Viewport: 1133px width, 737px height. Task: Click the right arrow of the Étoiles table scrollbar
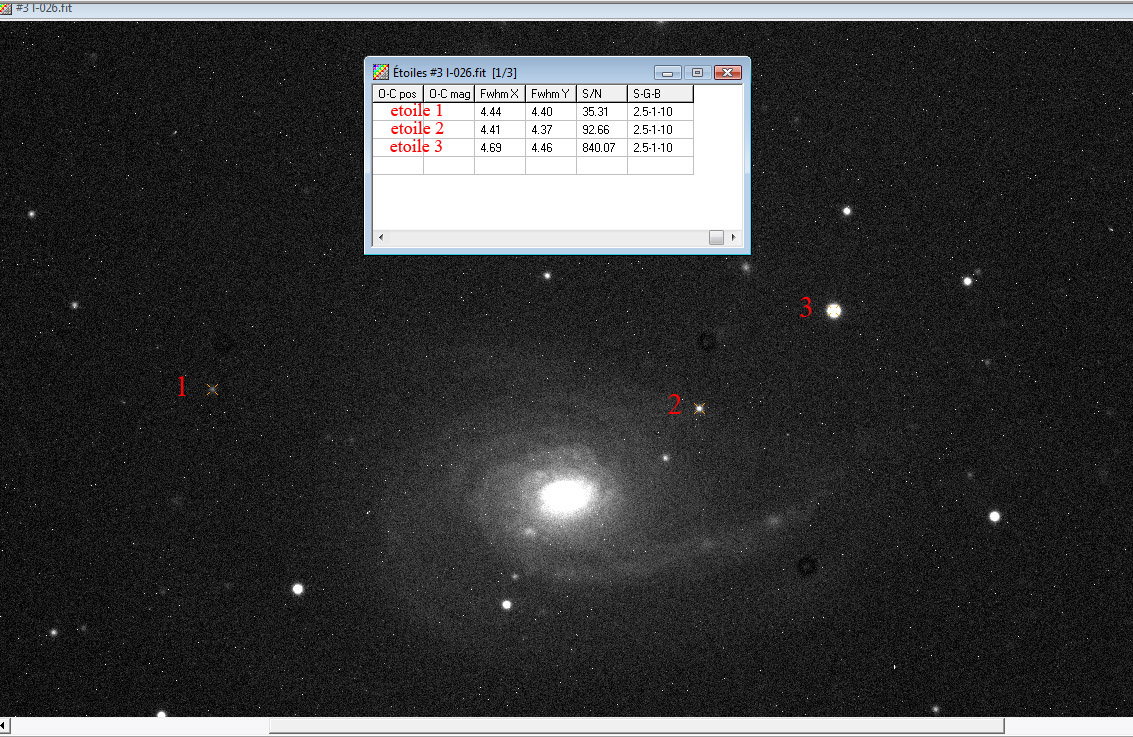click(x=734, y=237)
